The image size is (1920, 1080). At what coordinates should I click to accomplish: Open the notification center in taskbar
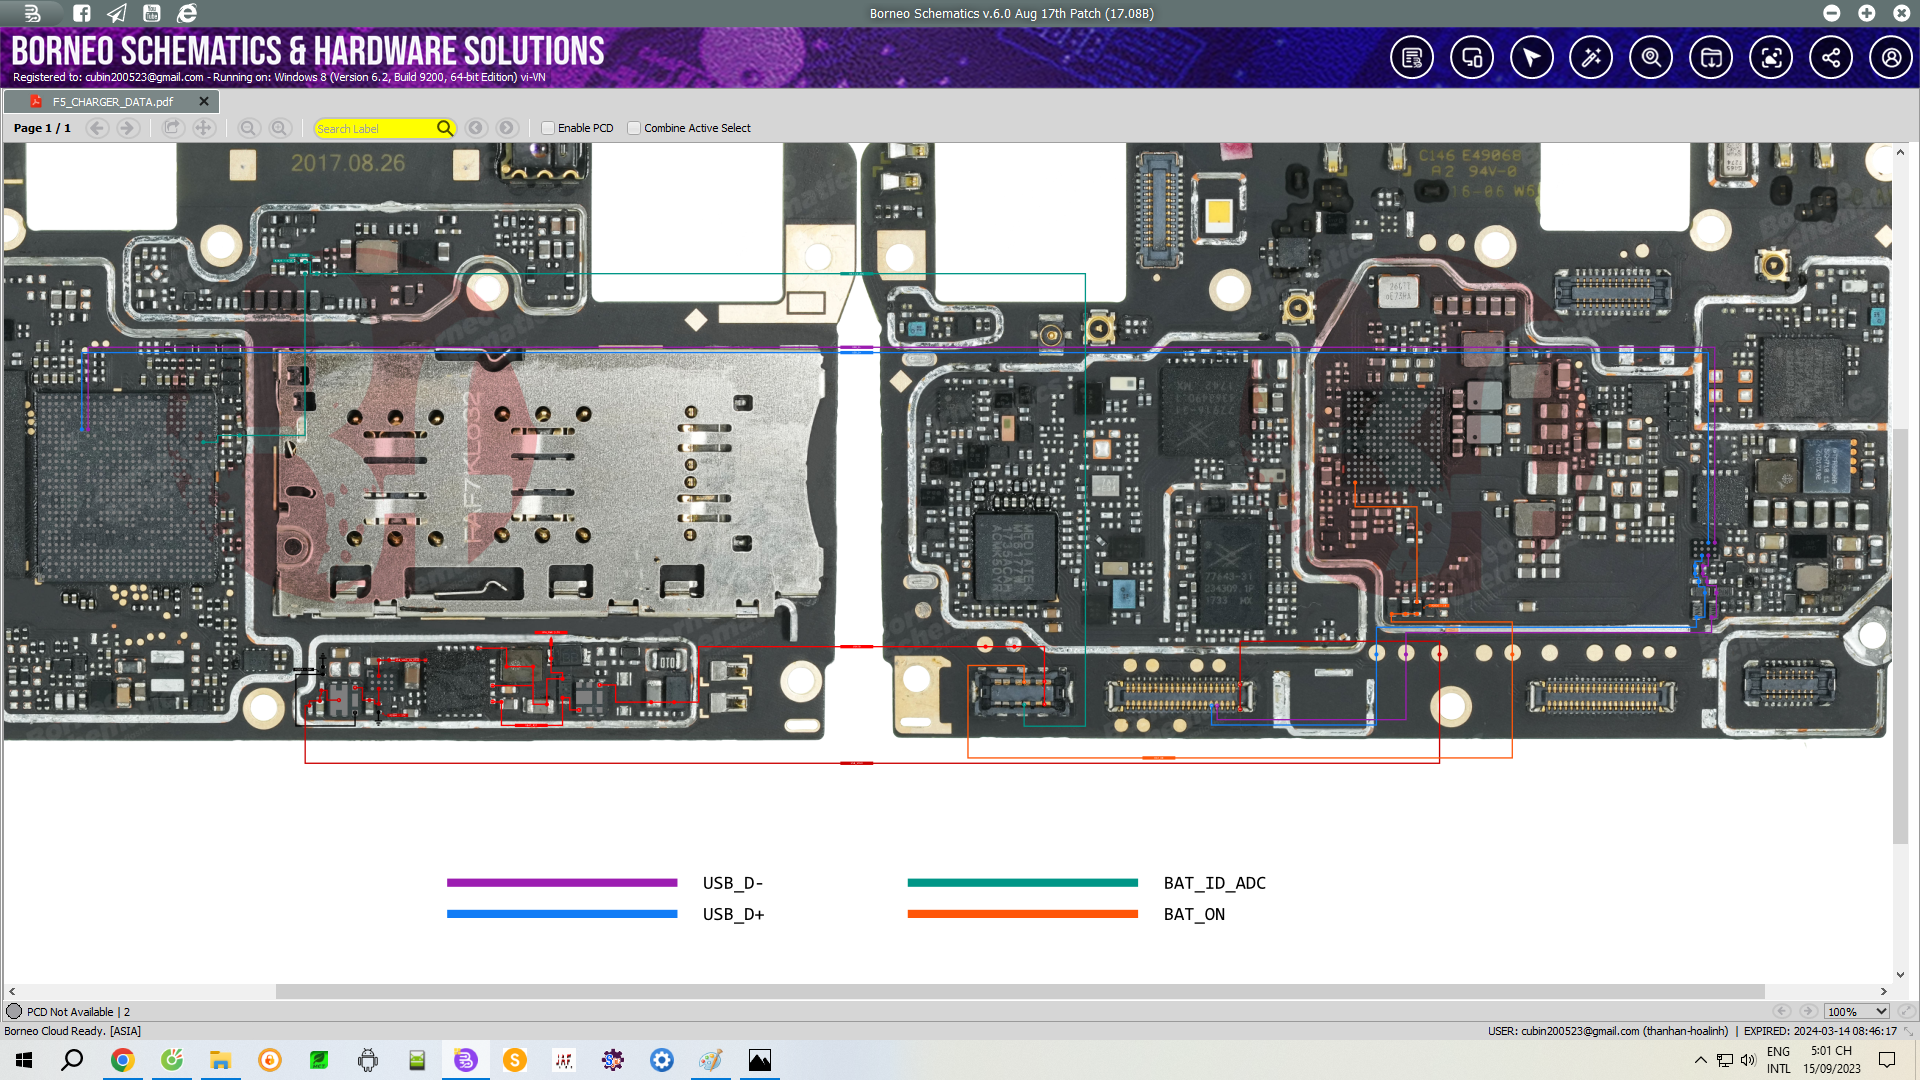[1887, 1060]
